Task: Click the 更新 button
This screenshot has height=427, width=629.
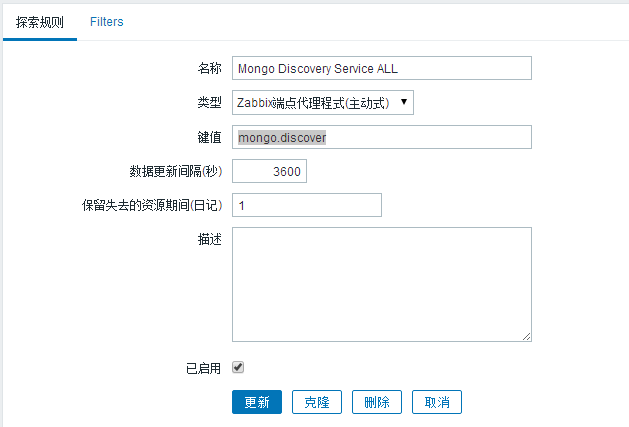Action: [257, 402]
